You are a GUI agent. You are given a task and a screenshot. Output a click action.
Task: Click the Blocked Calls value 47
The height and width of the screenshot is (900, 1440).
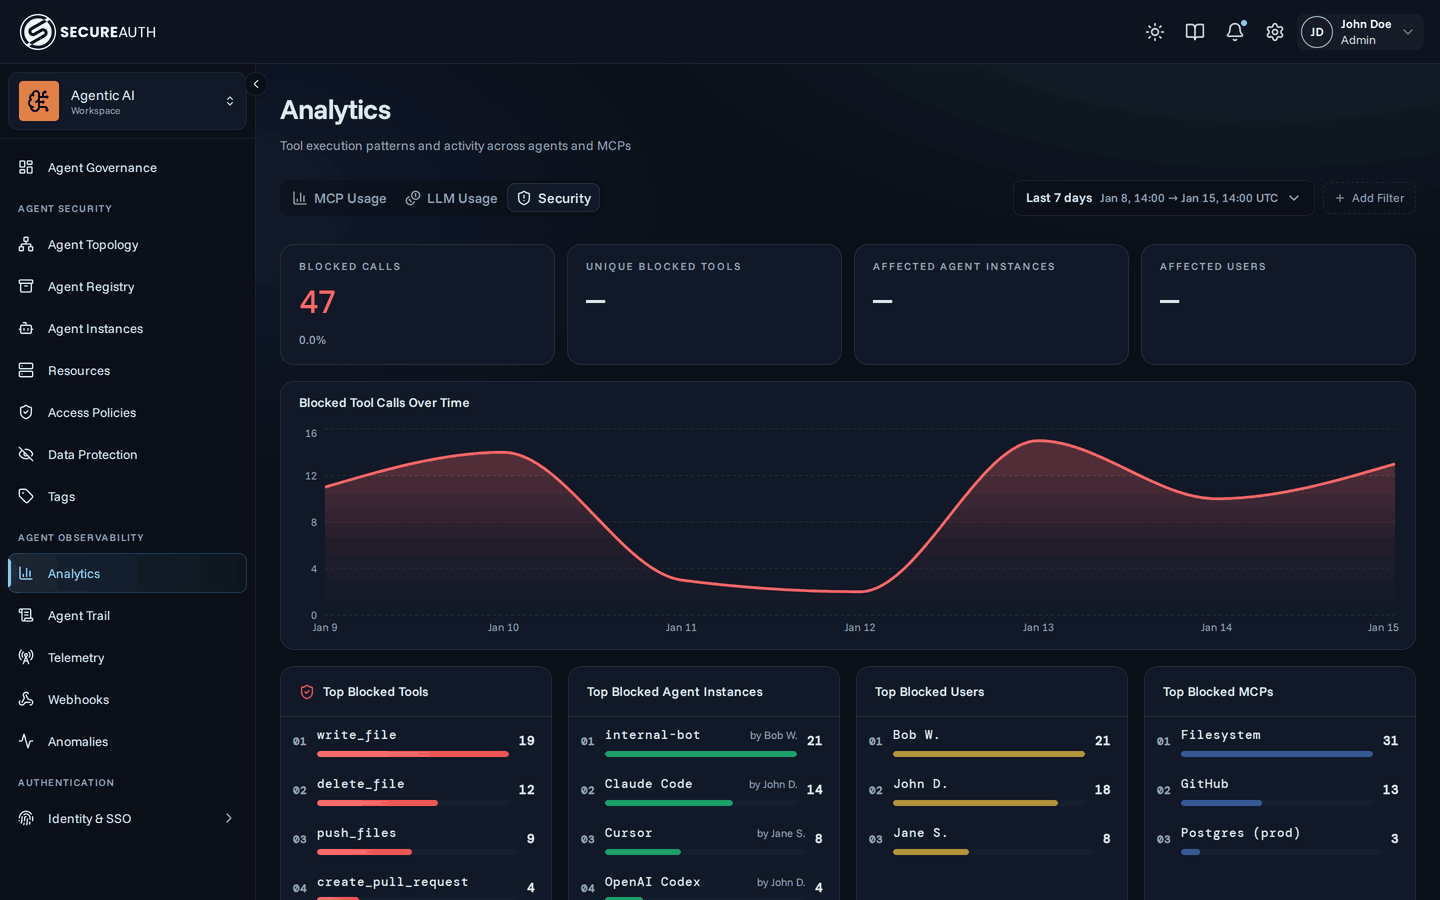tap(317, 302)
